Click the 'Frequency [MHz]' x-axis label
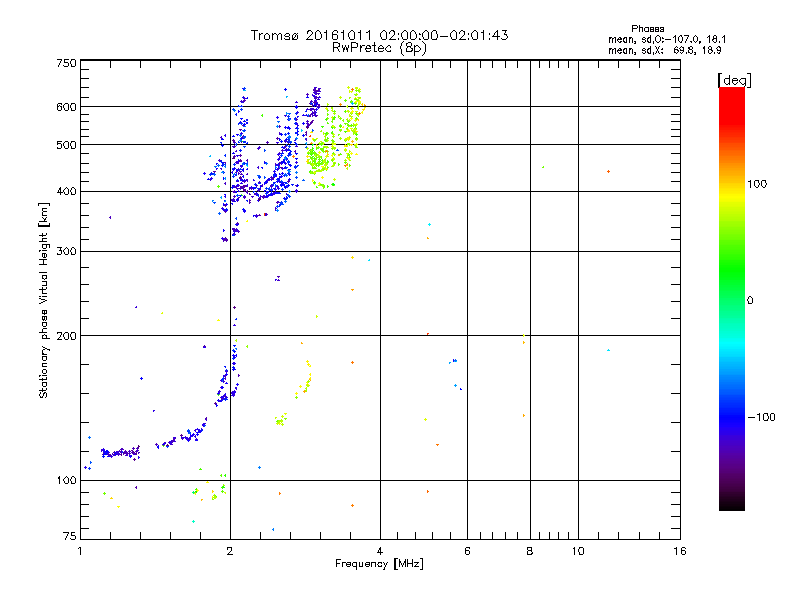This screenshot has height=600, width=800. pyautogui.click(x=379, y=564)
